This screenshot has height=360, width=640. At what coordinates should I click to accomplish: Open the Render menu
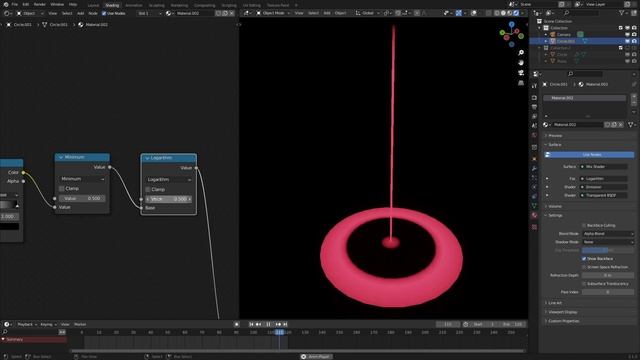point(40,4)
